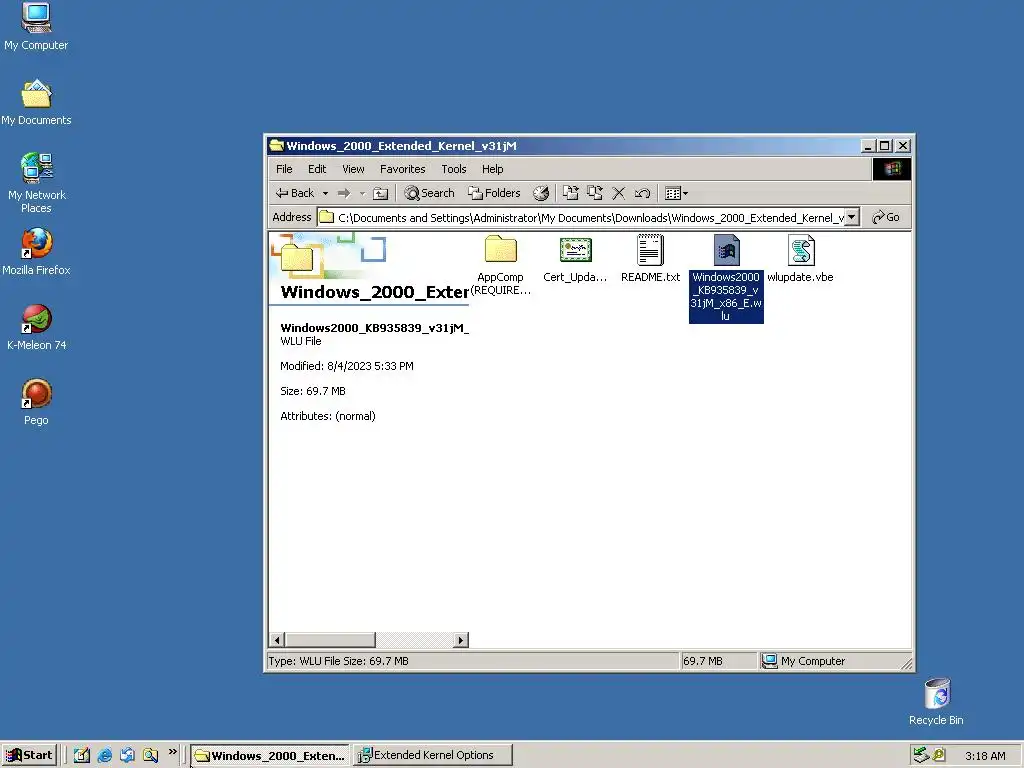Maximize the Explorer window
Viewport: 1024px width, 768px height.
[884, 146]
